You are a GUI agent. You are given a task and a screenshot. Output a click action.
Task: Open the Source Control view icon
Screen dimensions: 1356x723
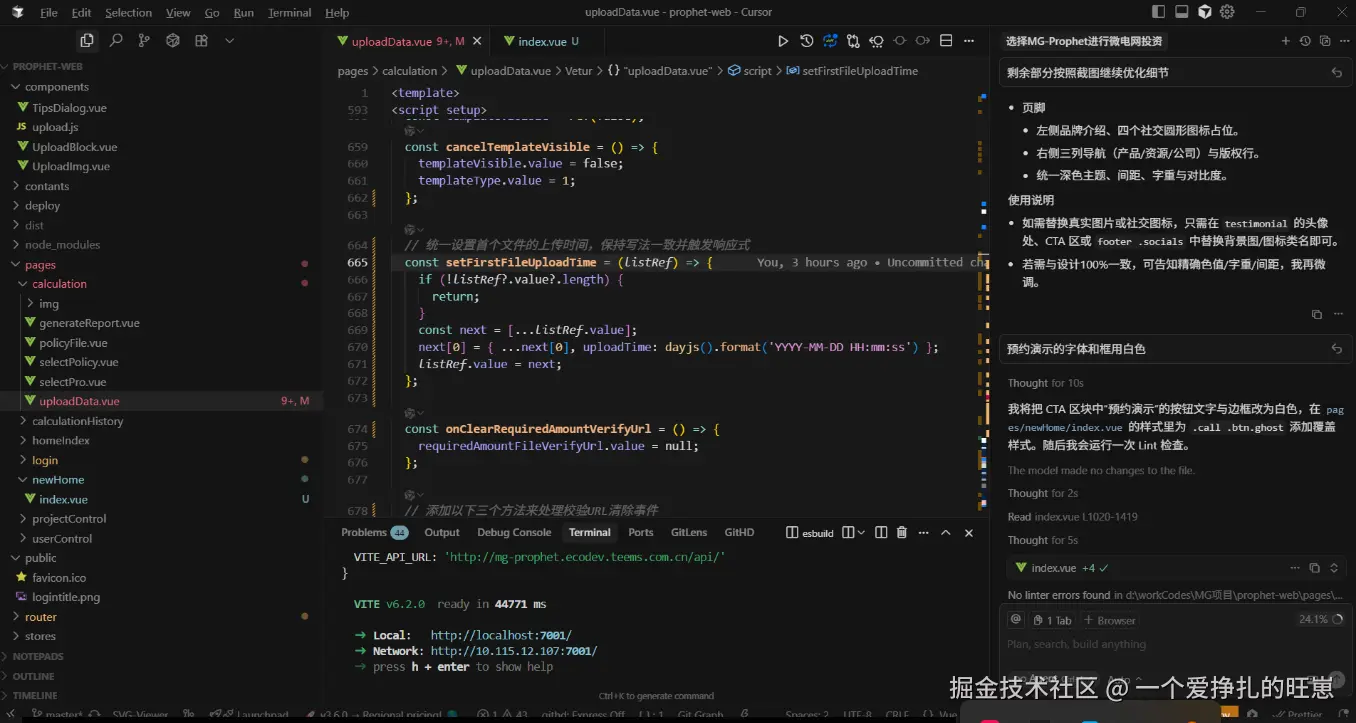point(144,41)
